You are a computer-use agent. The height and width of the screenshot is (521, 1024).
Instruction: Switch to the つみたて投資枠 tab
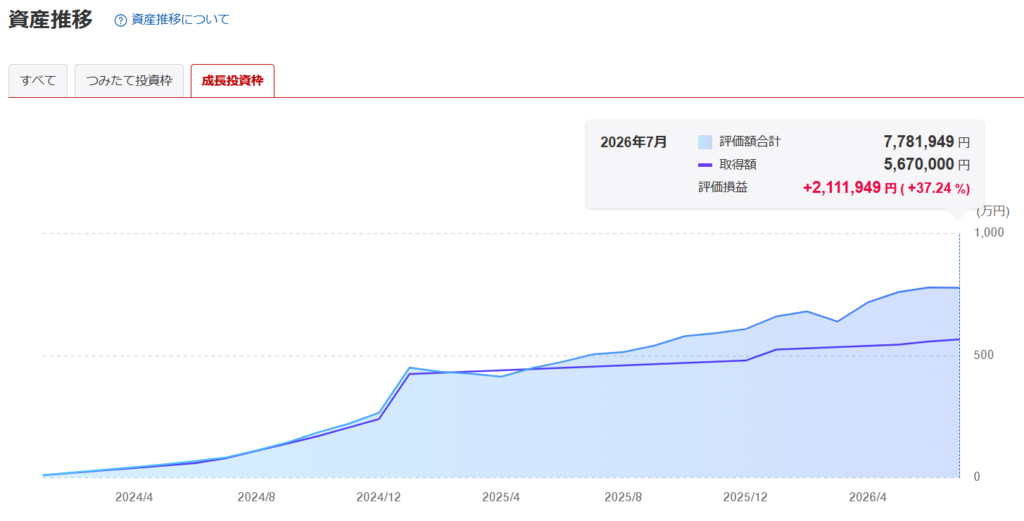tap(129, 81)
